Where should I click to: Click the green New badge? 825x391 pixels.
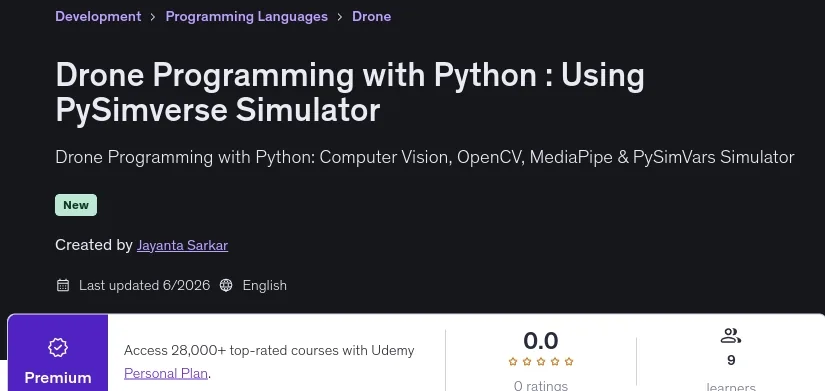tap(76, 205)
